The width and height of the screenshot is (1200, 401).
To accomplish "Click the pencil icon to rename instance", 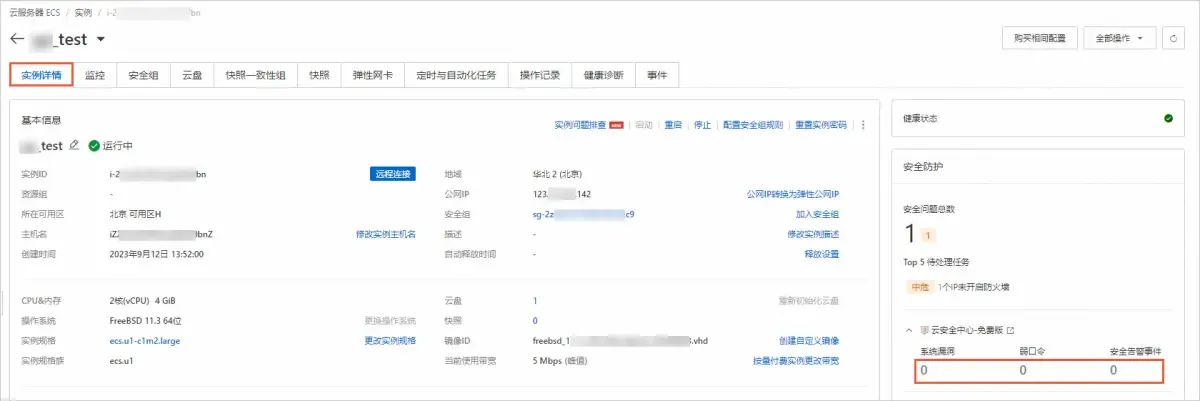I will pos(74,145).
